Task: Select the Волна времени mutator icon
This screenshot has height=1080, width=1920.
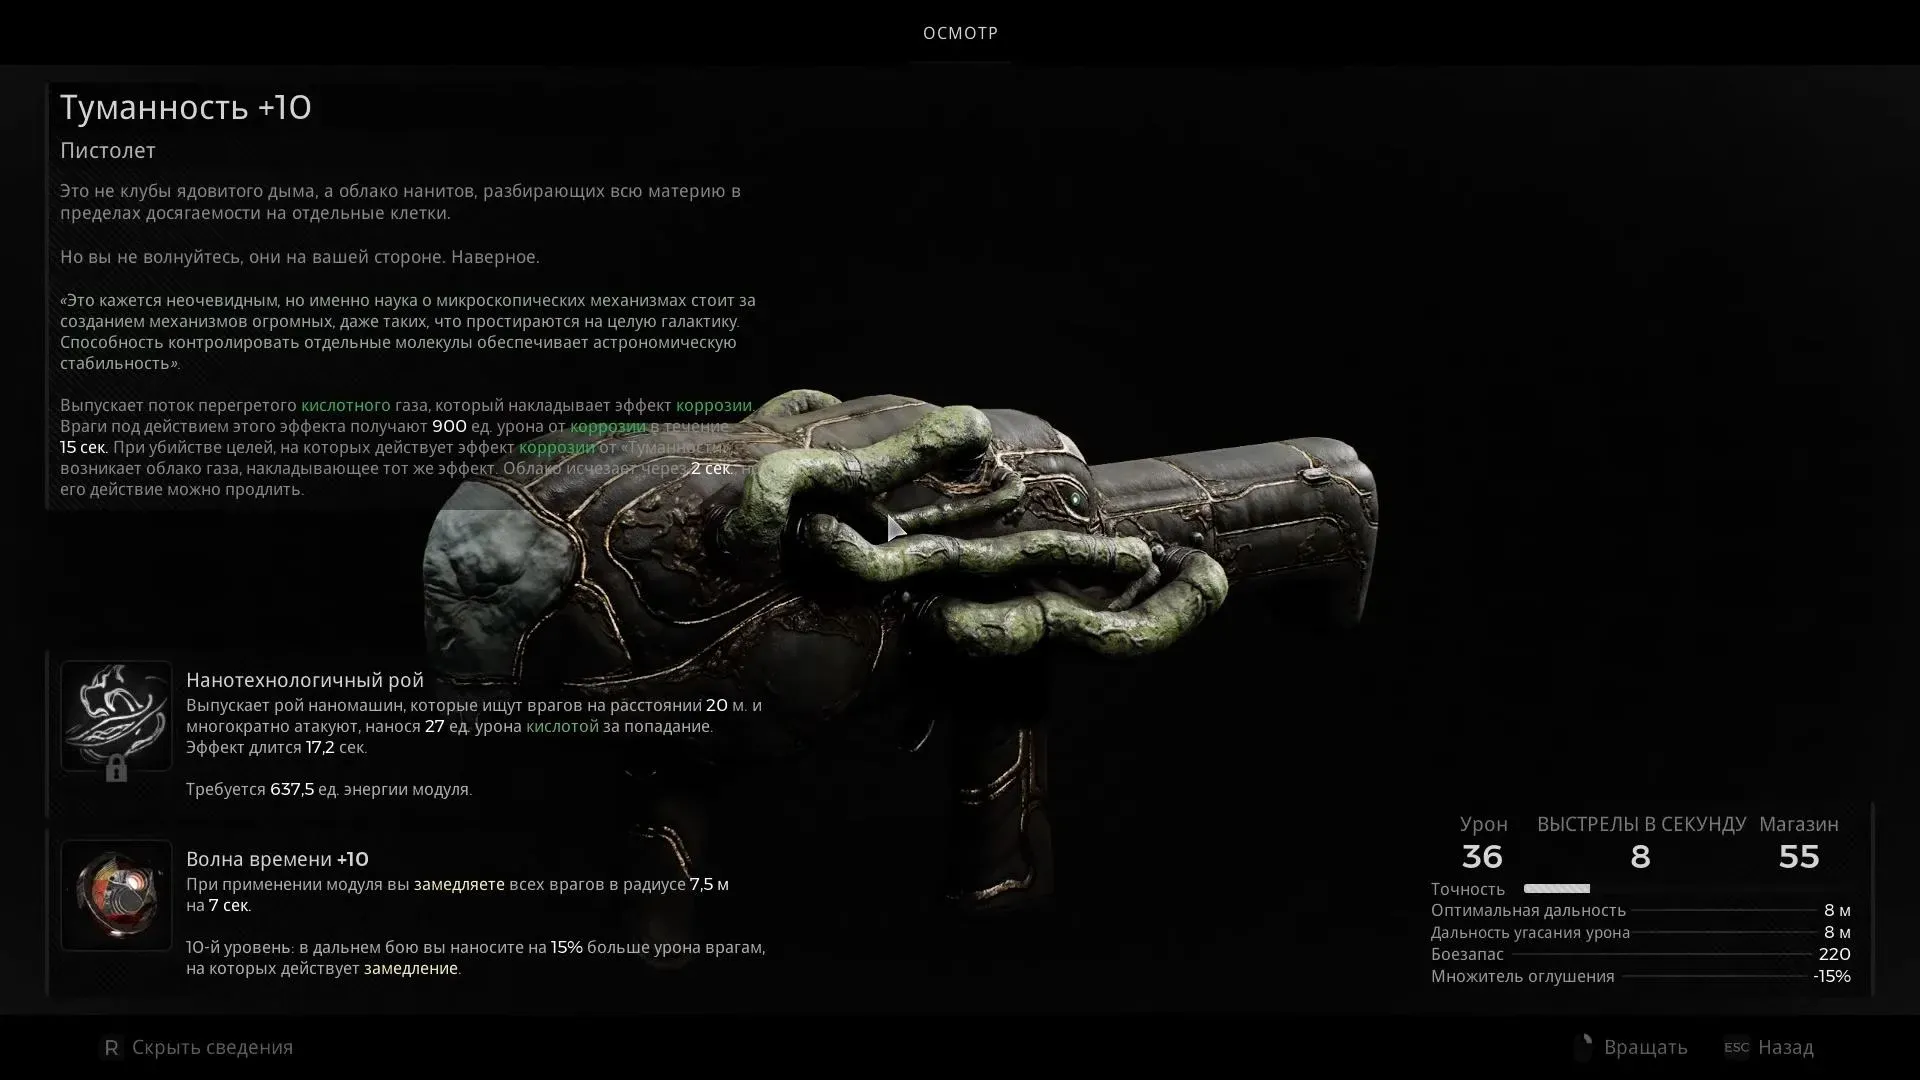Action: click(116, 895)
